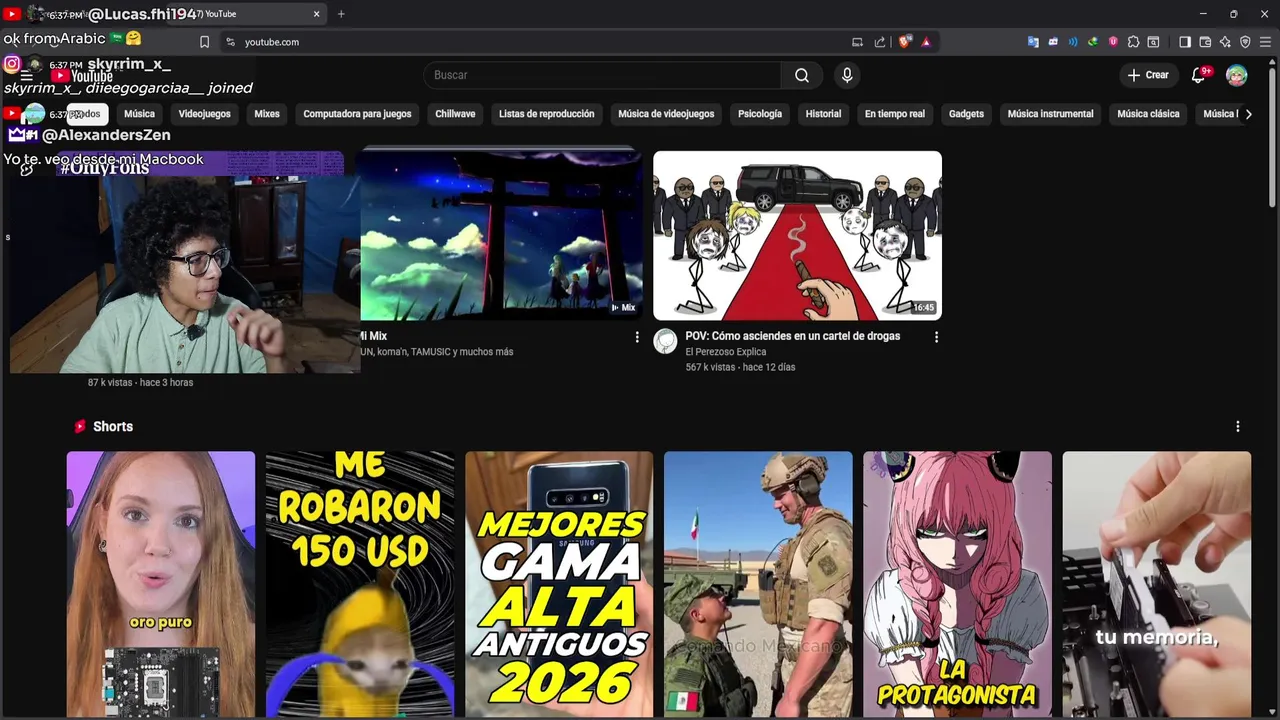Viewport: 1280px width, 720px height.
Task: Select the Música instrumental chip
Action: 1050,114
